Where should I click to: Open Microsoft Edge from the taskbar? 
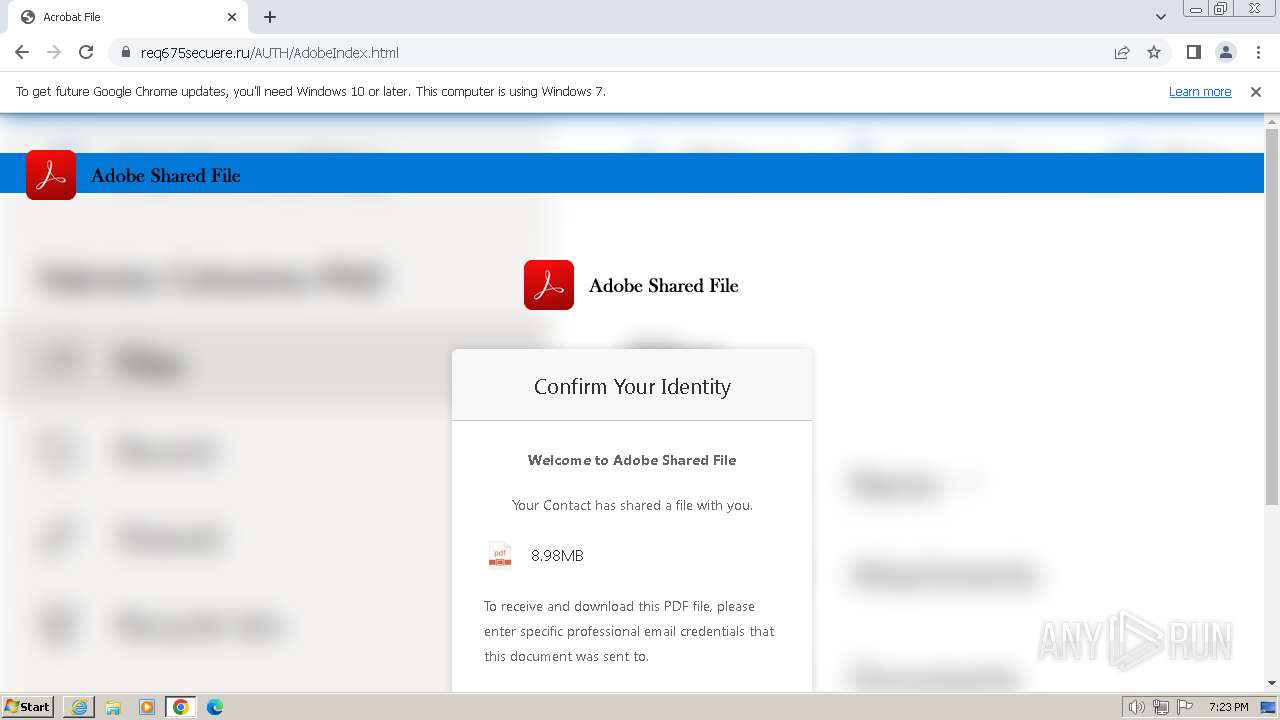tap(215, 707)
